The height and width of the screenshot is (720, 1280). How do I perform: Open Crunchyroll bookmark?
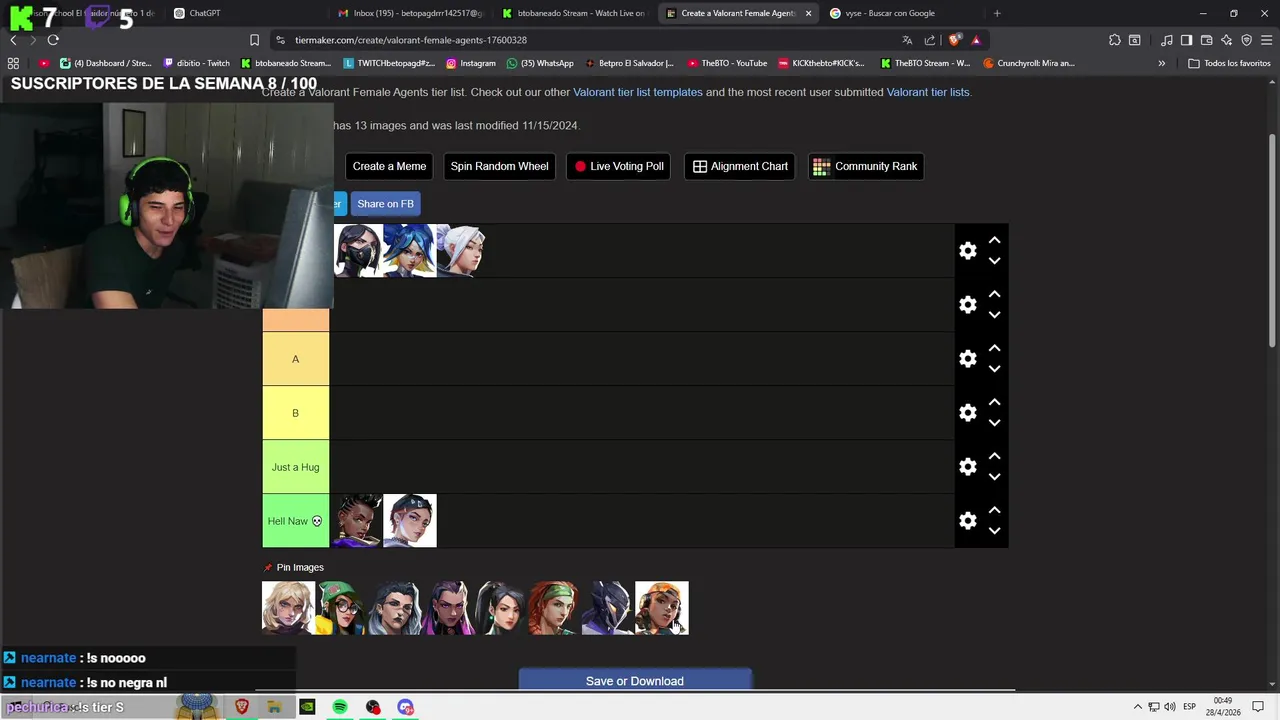pyautogui.click(x=1029, y=63)
